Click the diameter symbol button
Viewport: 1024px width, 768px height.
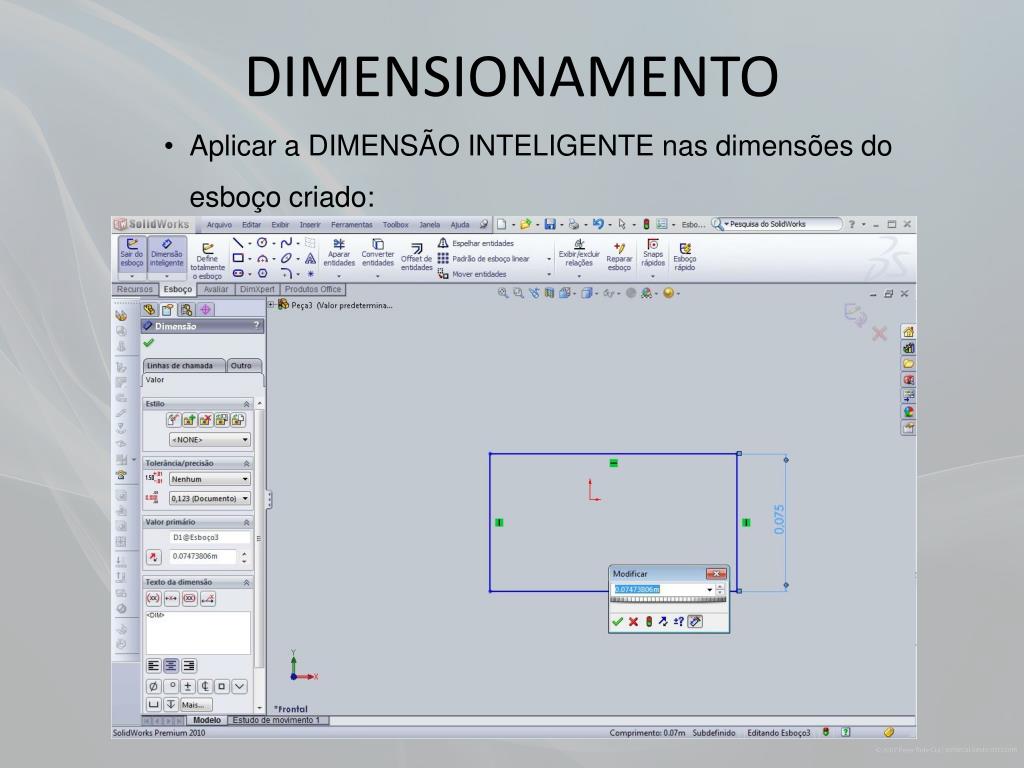153,686
